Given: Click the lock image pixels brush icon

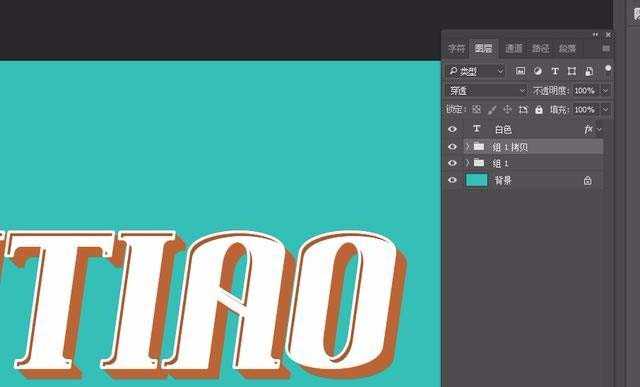Looking at the screenshot, I should click(492, 109).
